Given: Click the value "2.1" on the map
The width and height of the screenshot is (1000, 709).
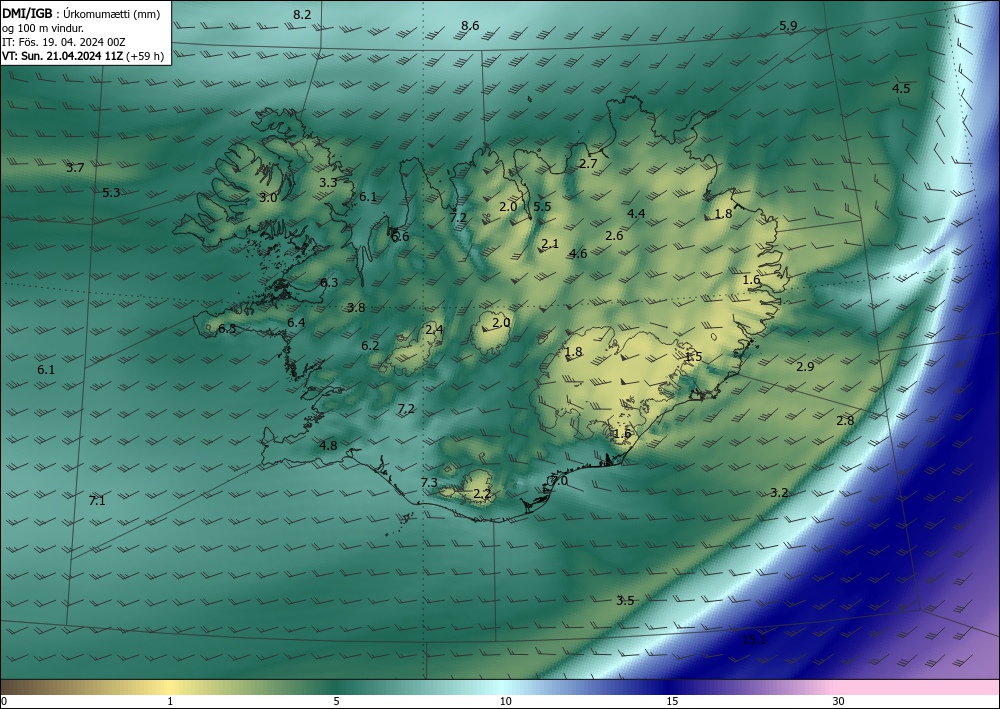Looking at the screenshot, I should 550,244.
